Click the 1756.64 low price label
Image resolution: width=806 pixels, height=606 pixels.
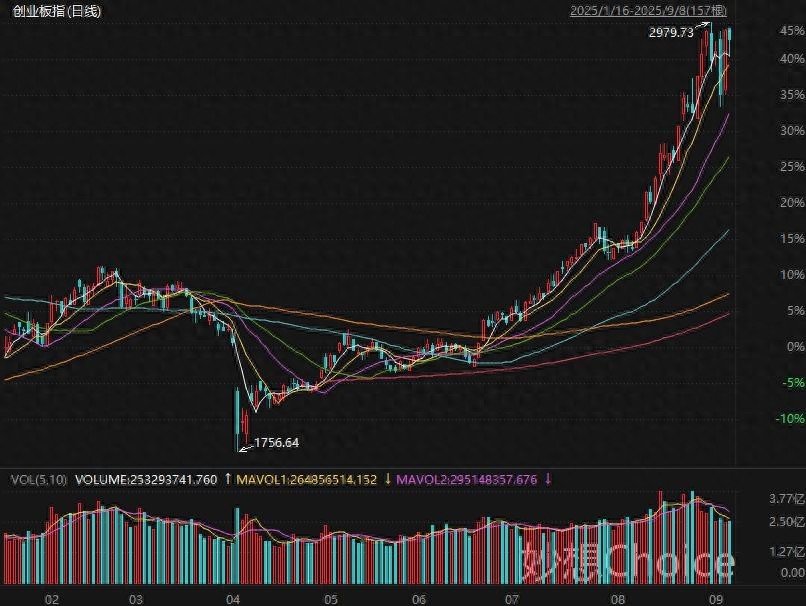pos(277,443)
